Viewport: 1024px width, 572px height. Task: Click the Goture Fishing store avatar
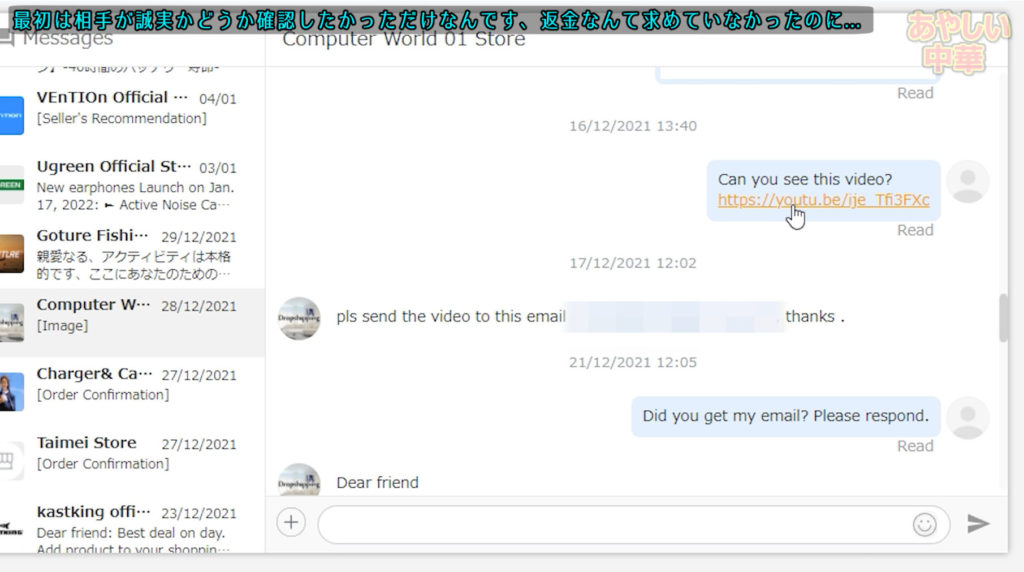tap(12, 253)
